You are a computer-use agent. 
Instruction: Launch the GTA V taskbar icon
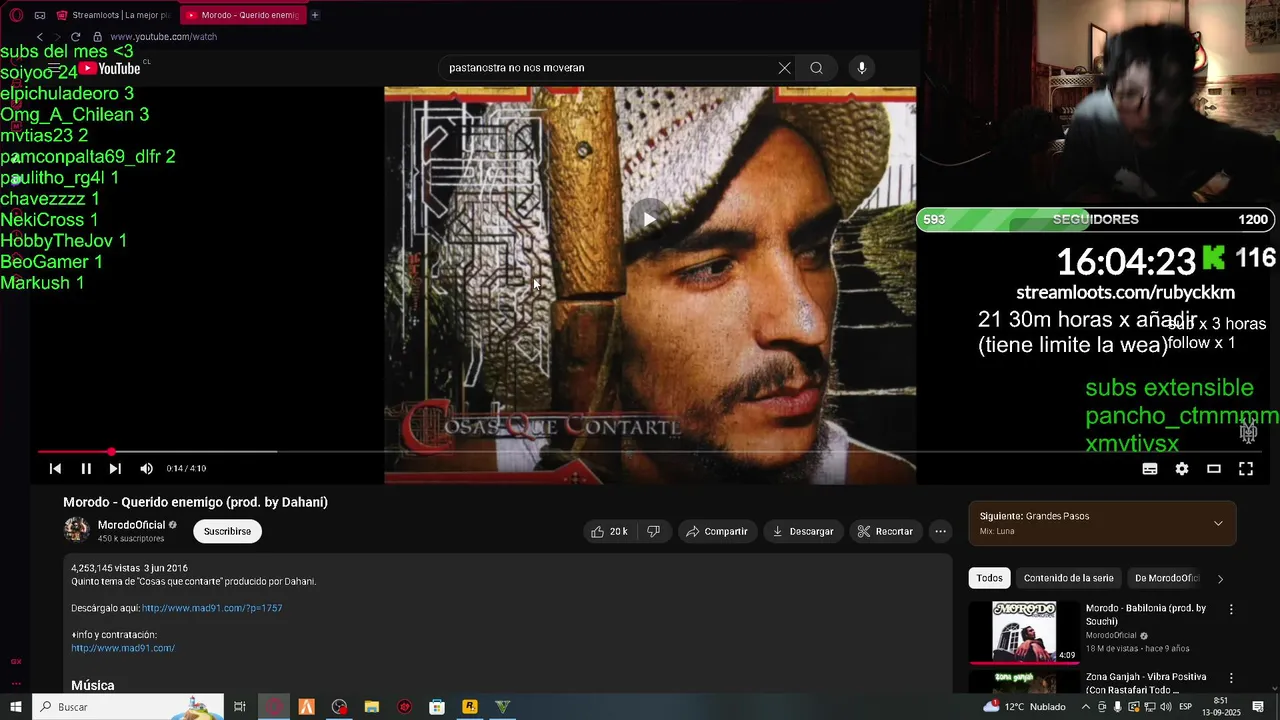tap(503, 707)
